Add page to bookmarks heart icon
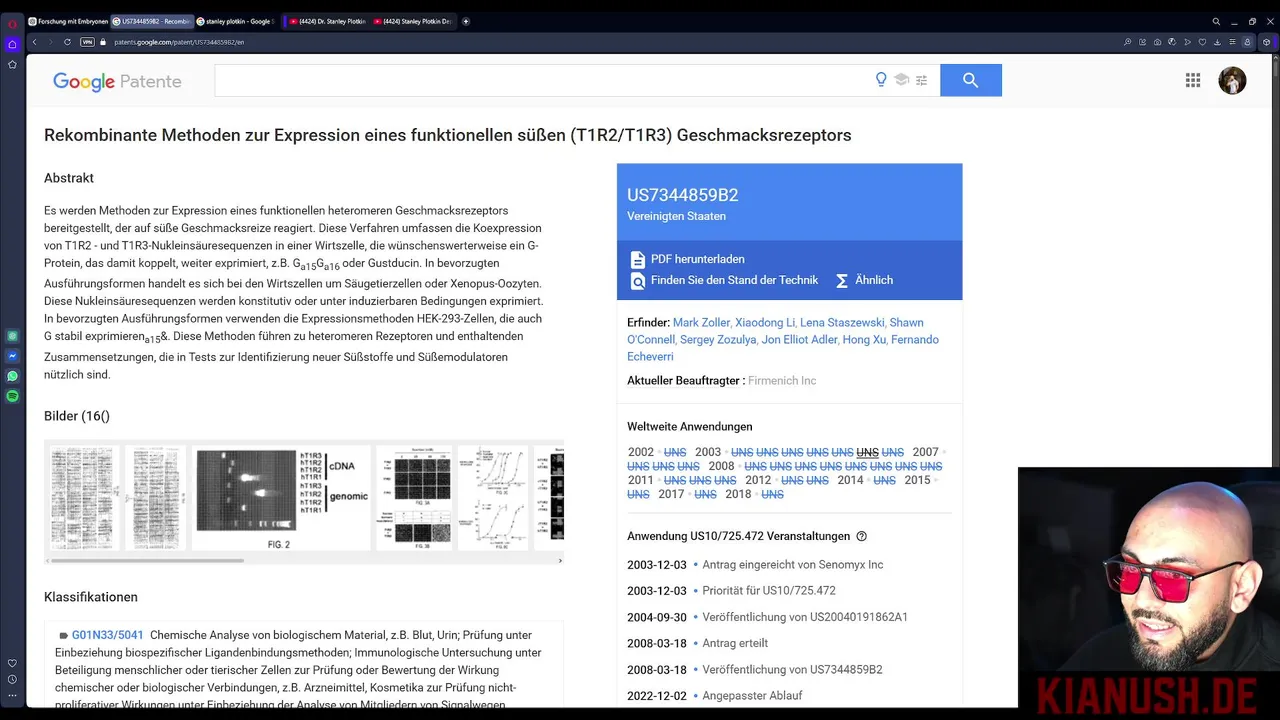The height and width of the screenshot is (720, 1280). [1202, 42]
